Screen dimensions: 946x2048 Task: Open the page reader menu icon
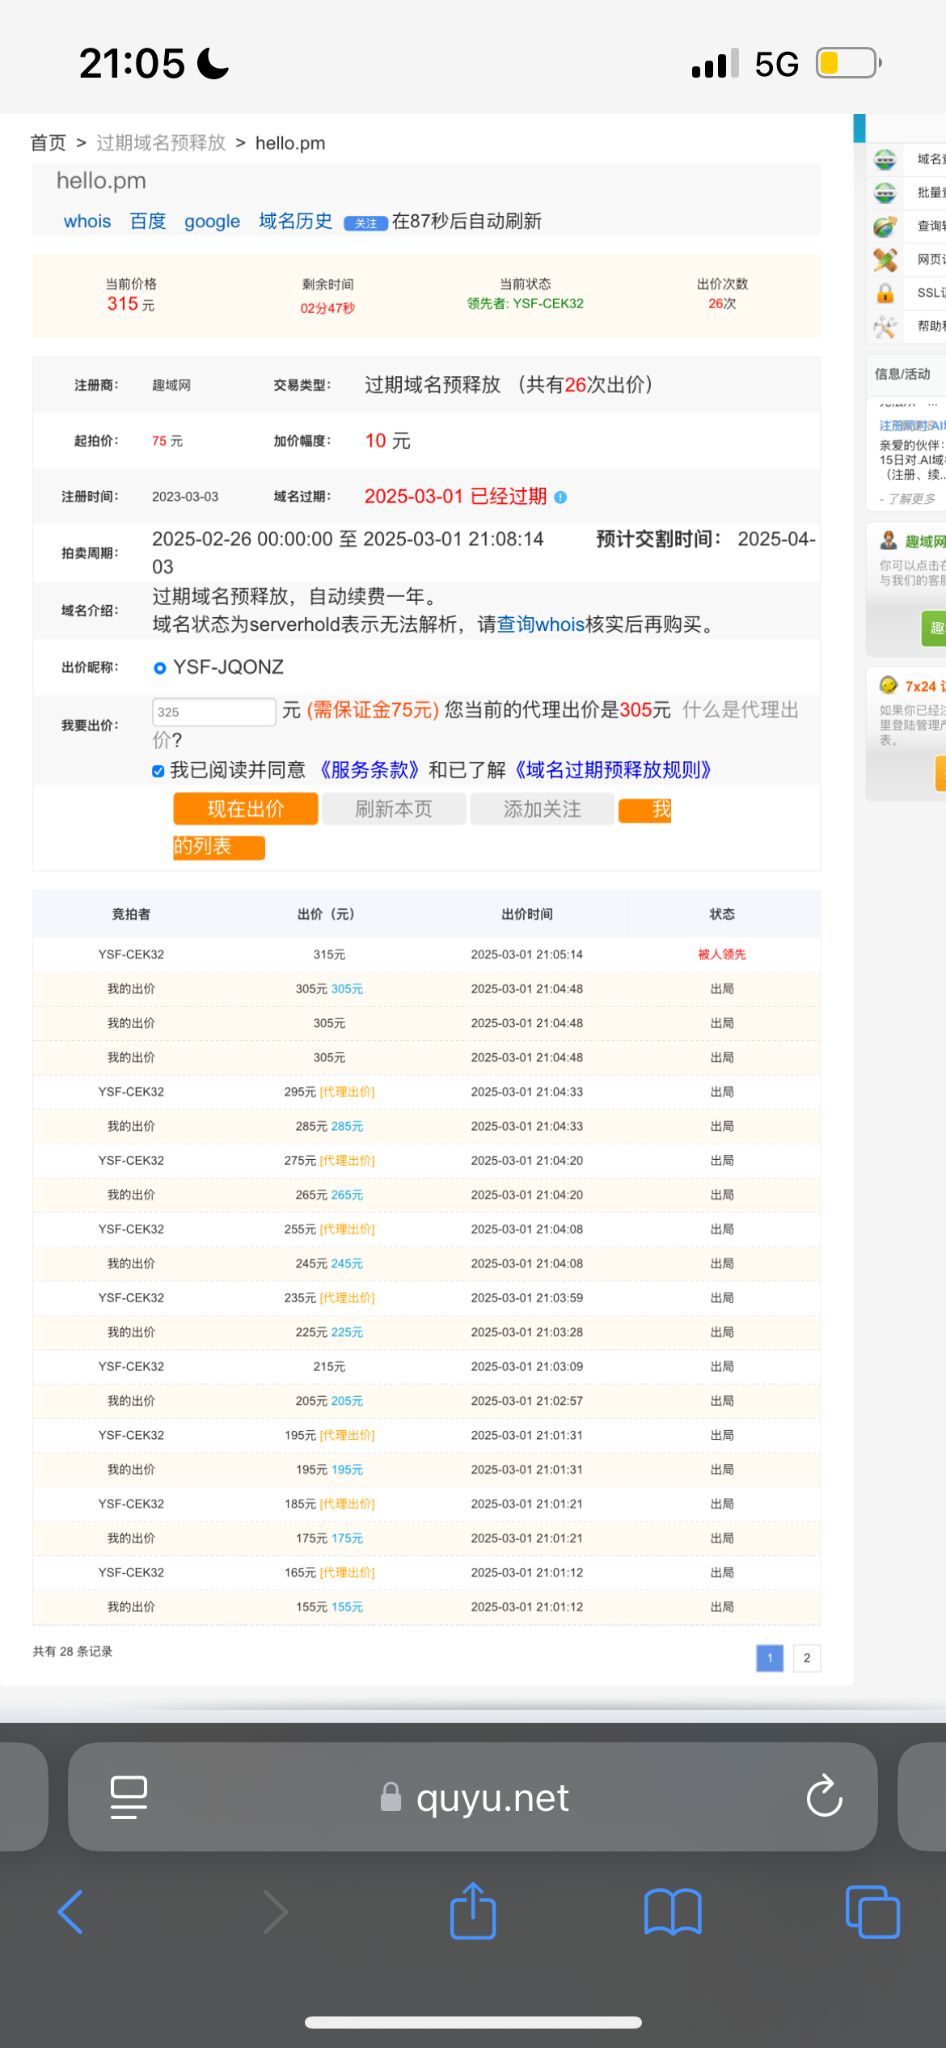(129, 1797)
